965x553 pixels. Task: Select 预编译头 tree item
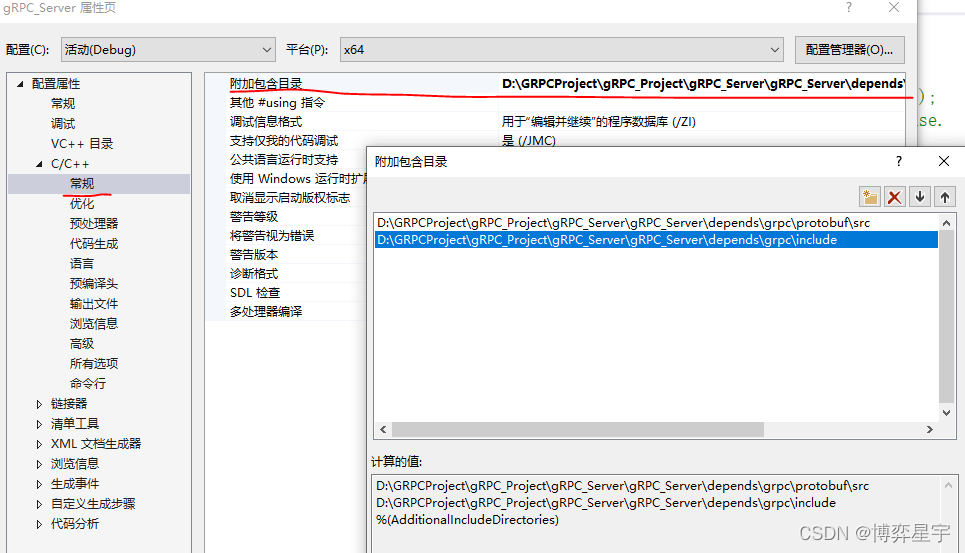pos(94,284)
